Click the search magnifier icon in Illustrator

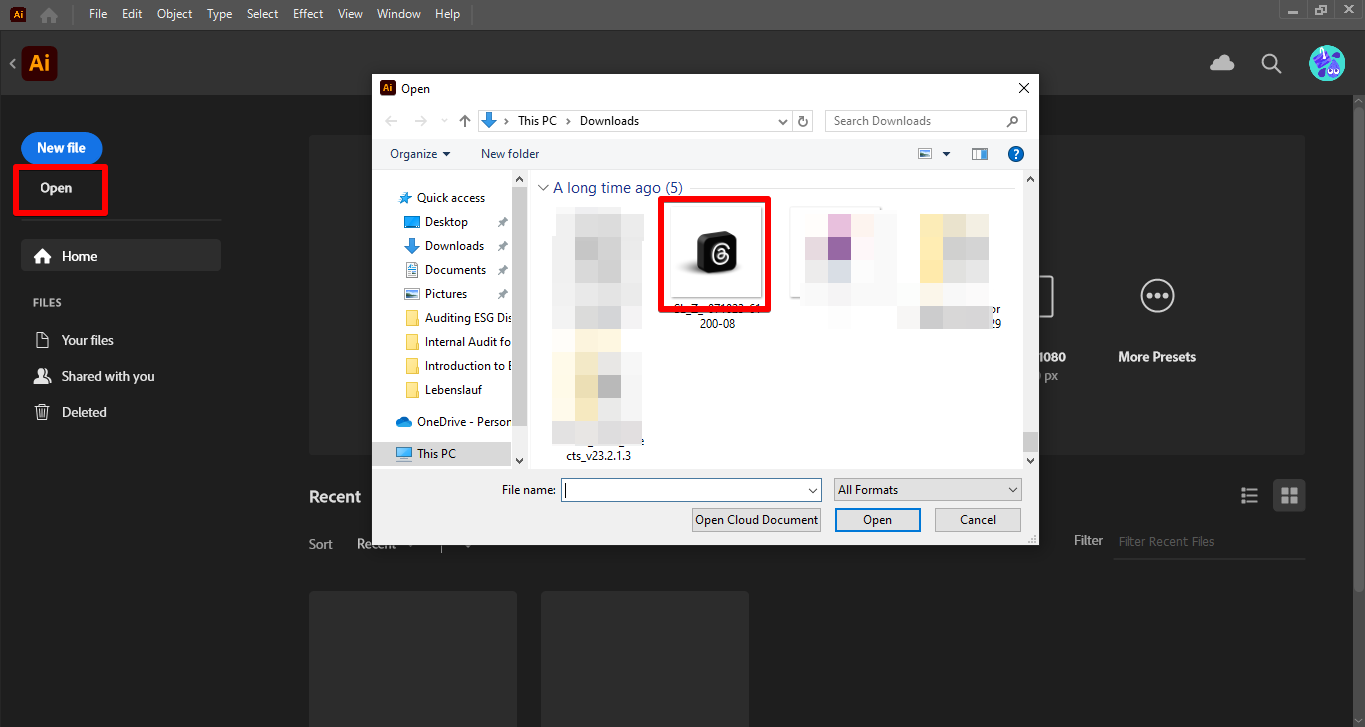pos(1271,63)
